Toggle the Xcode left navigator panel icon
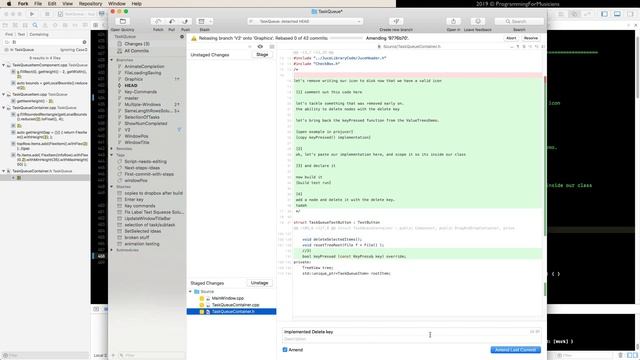The width and height of the screenshot is (640, 360). (x=604, y=14)
